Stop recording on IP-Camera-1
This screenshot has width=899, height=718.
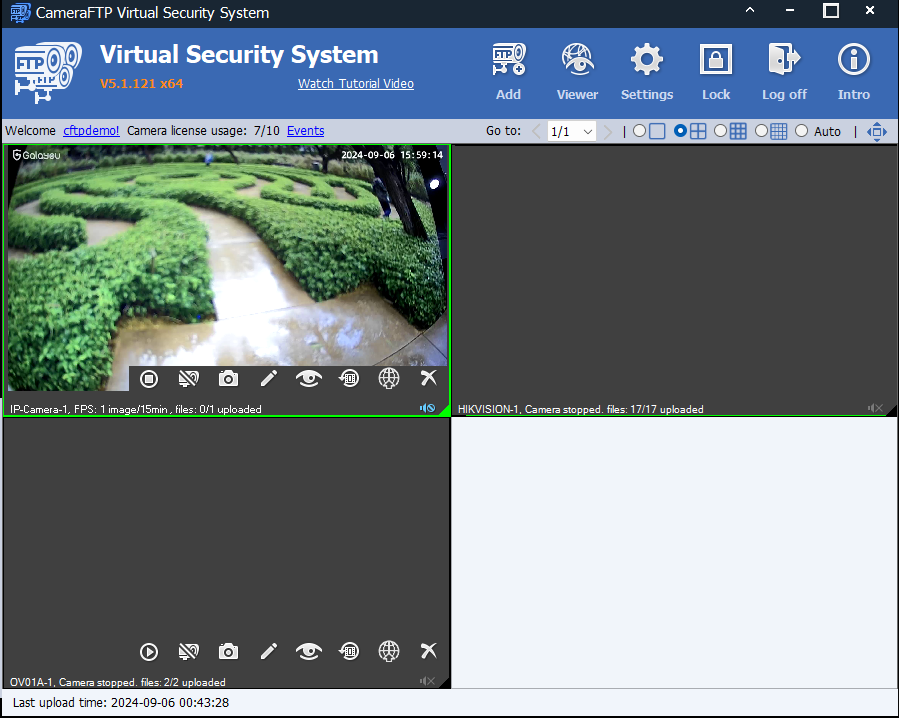coord(149,378)
